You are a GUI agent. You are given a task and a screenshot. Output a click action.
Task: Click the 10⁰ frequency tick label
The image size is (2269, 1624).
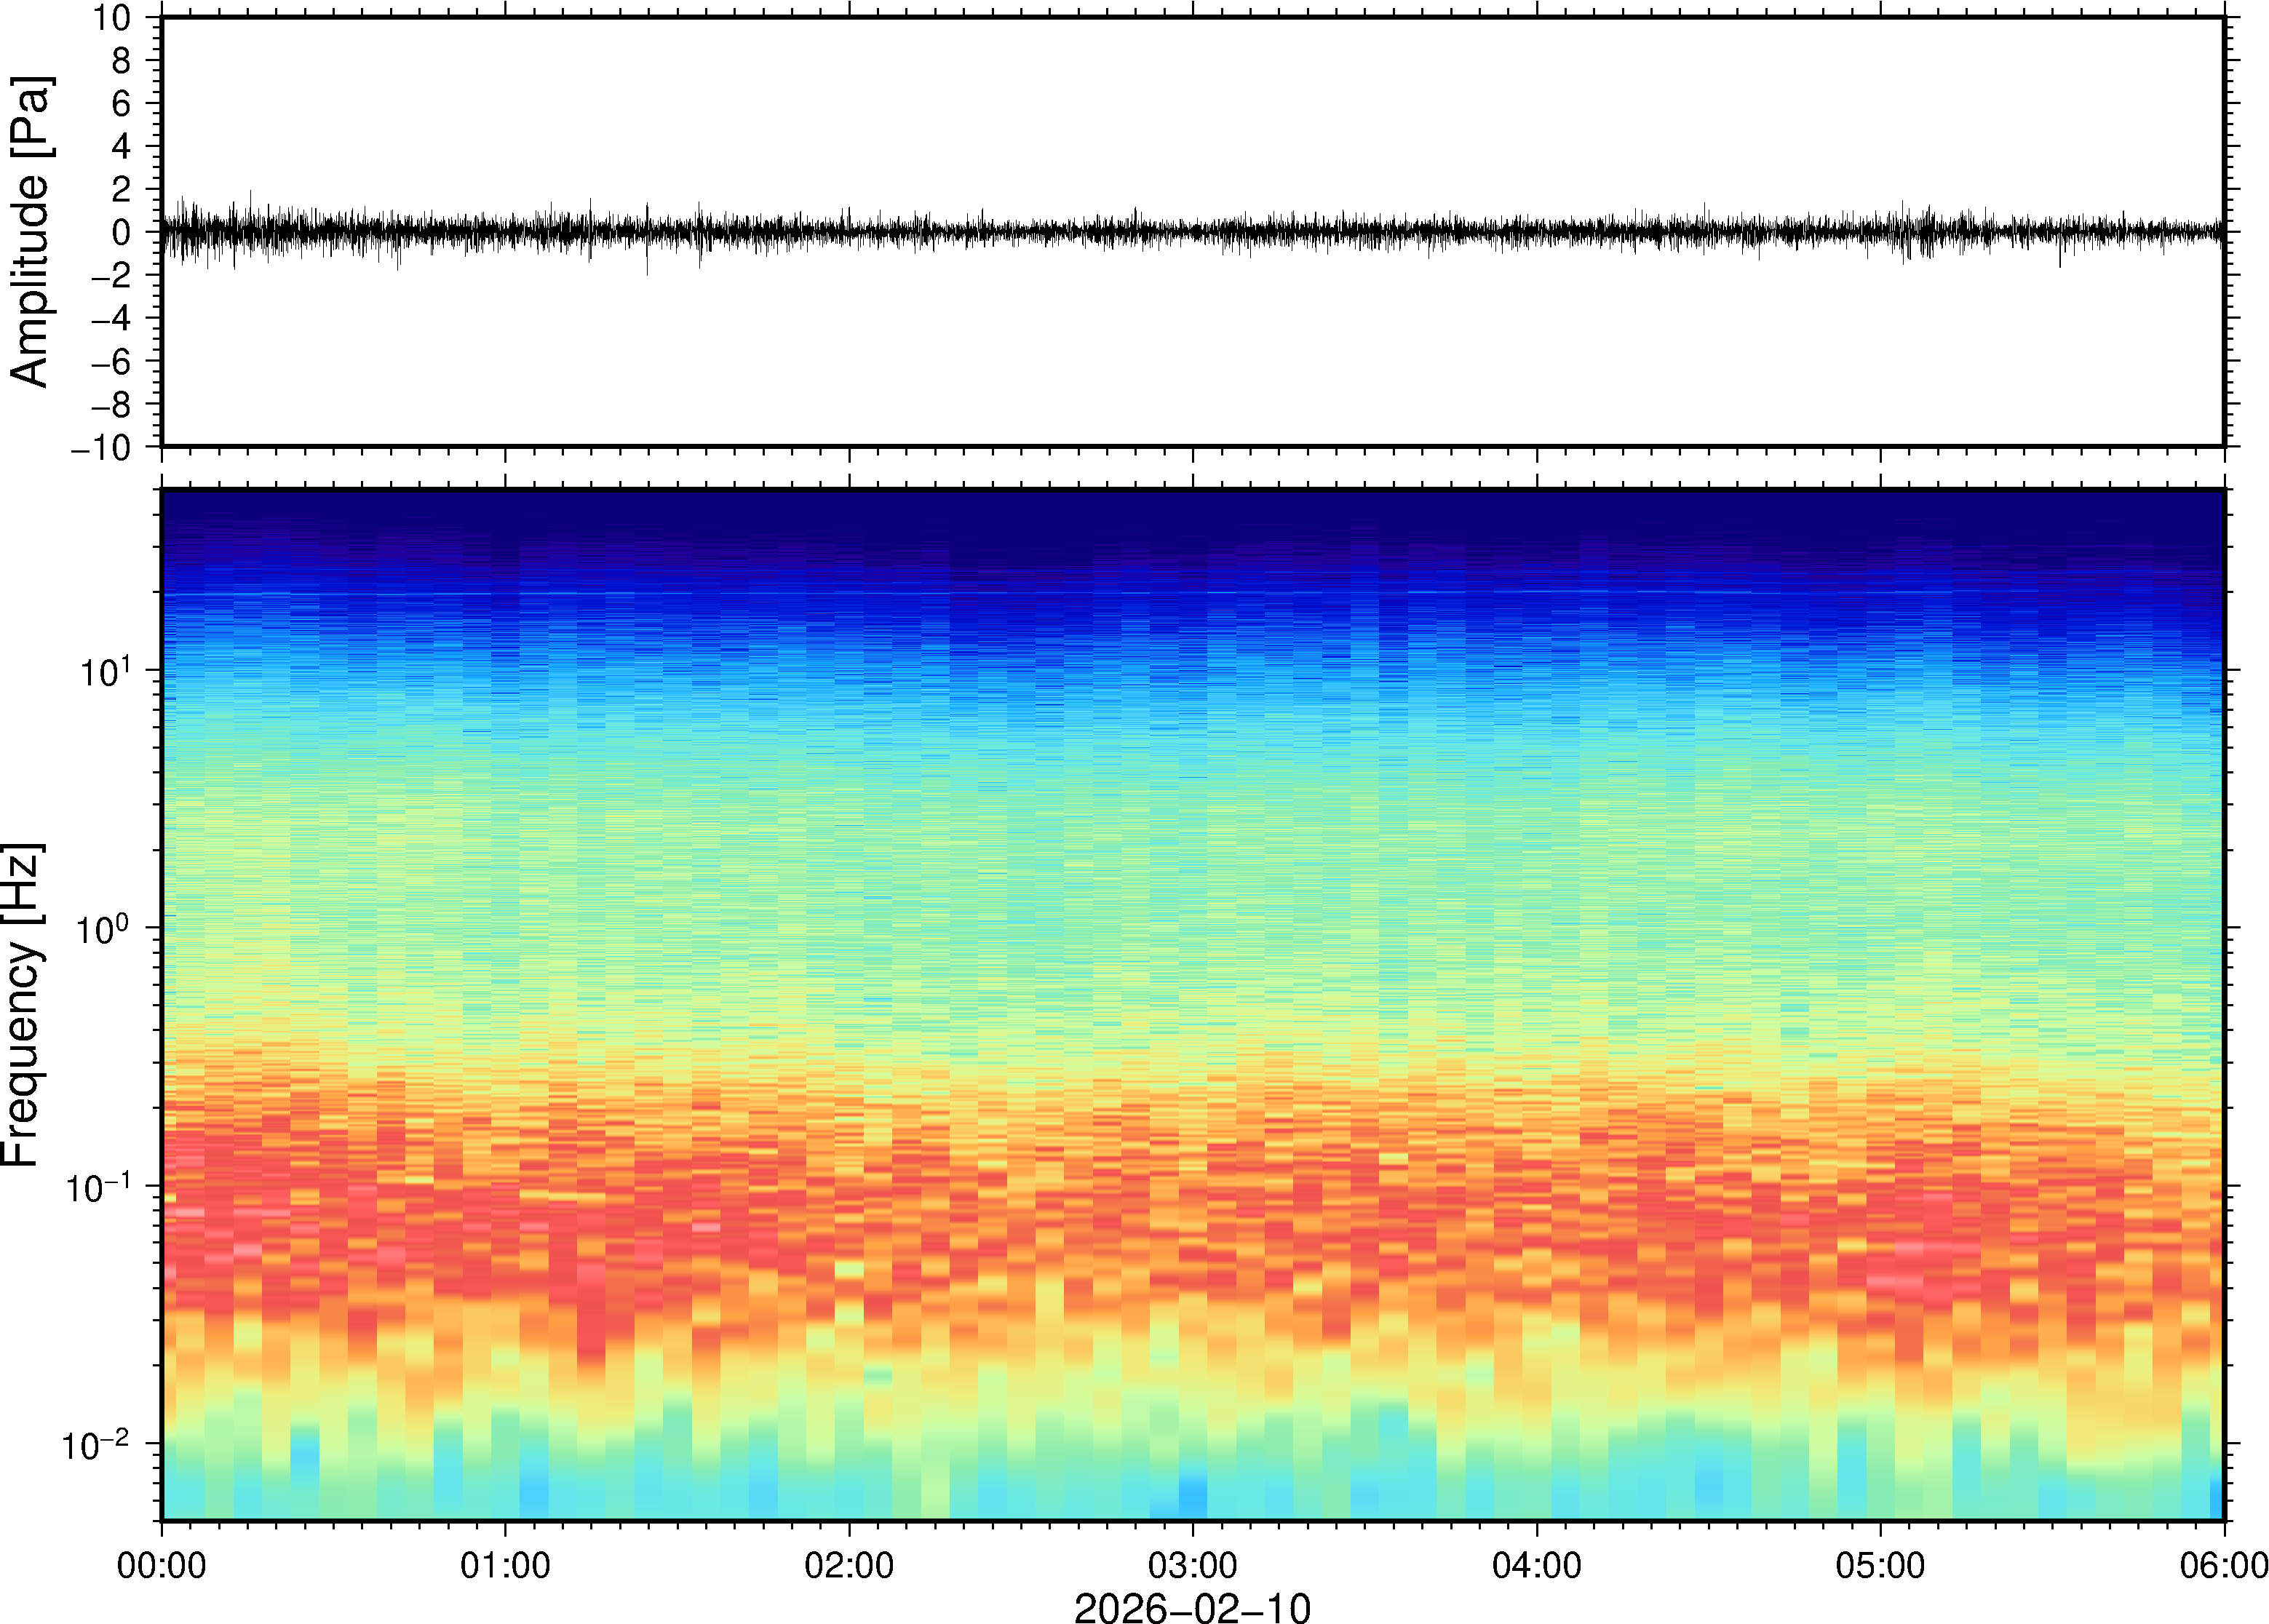tap(104, 930)
